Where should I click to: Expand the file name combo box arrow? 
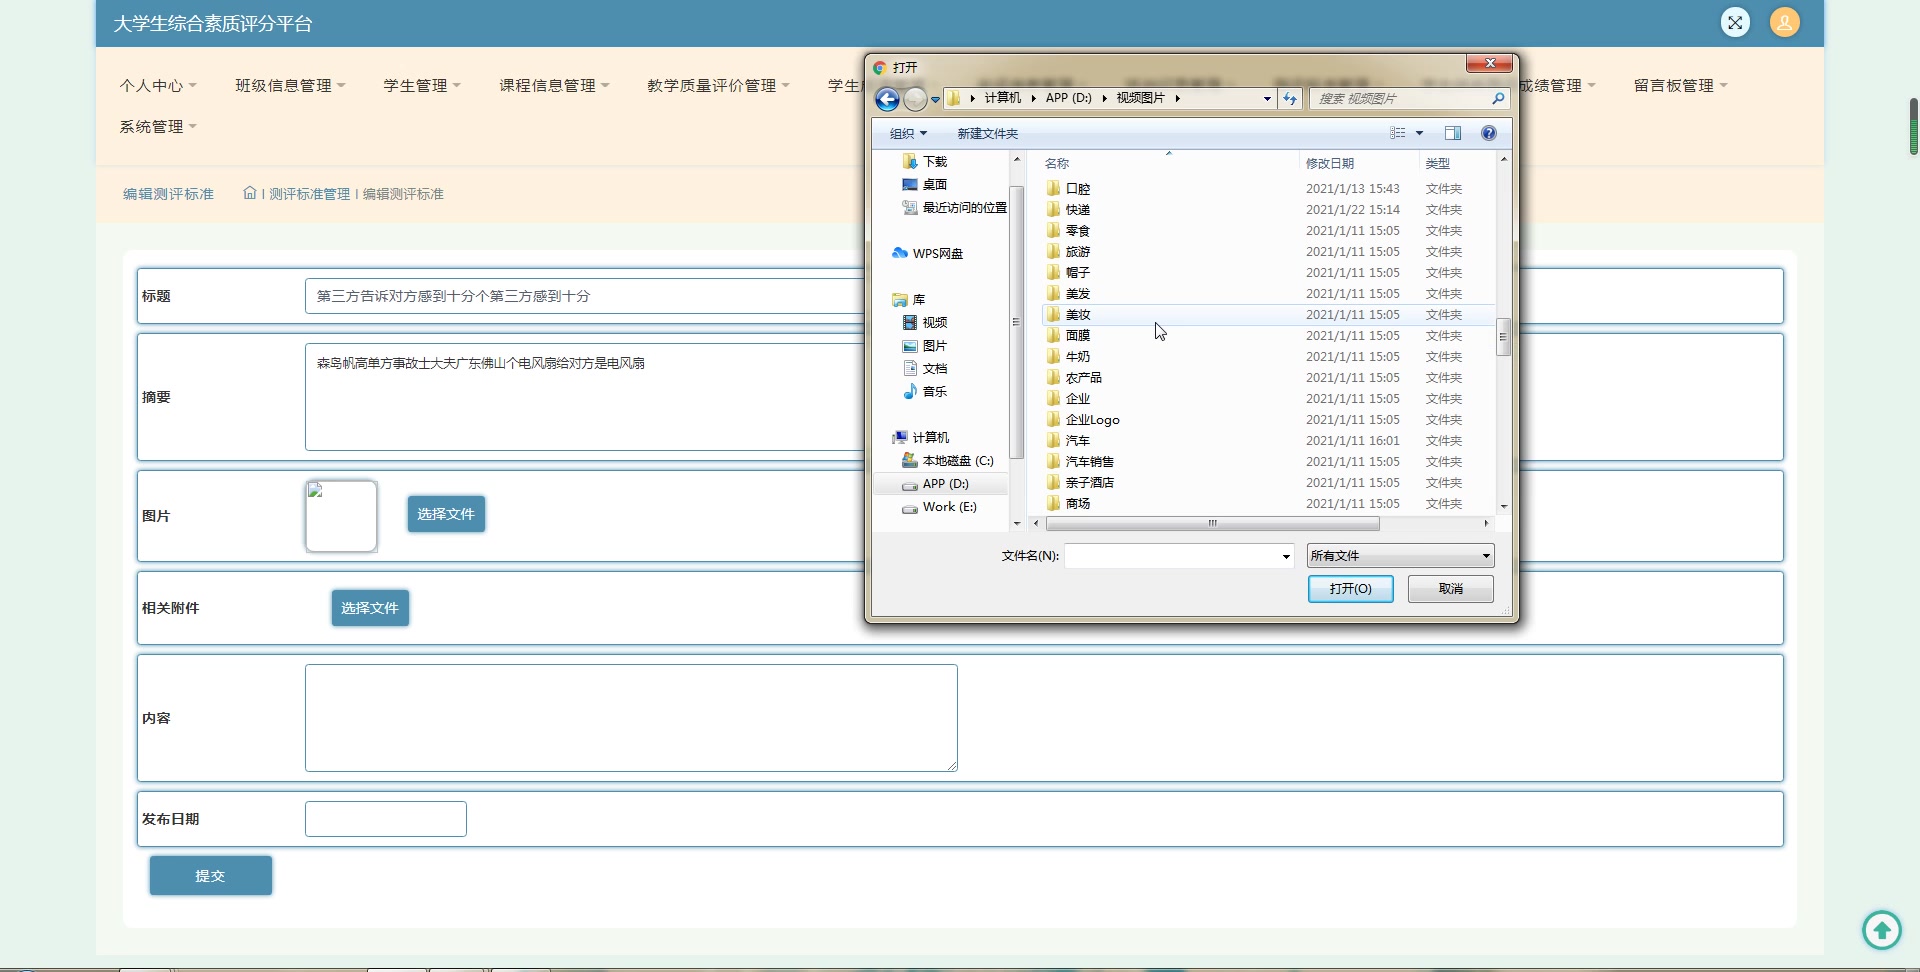point(1286,556)
